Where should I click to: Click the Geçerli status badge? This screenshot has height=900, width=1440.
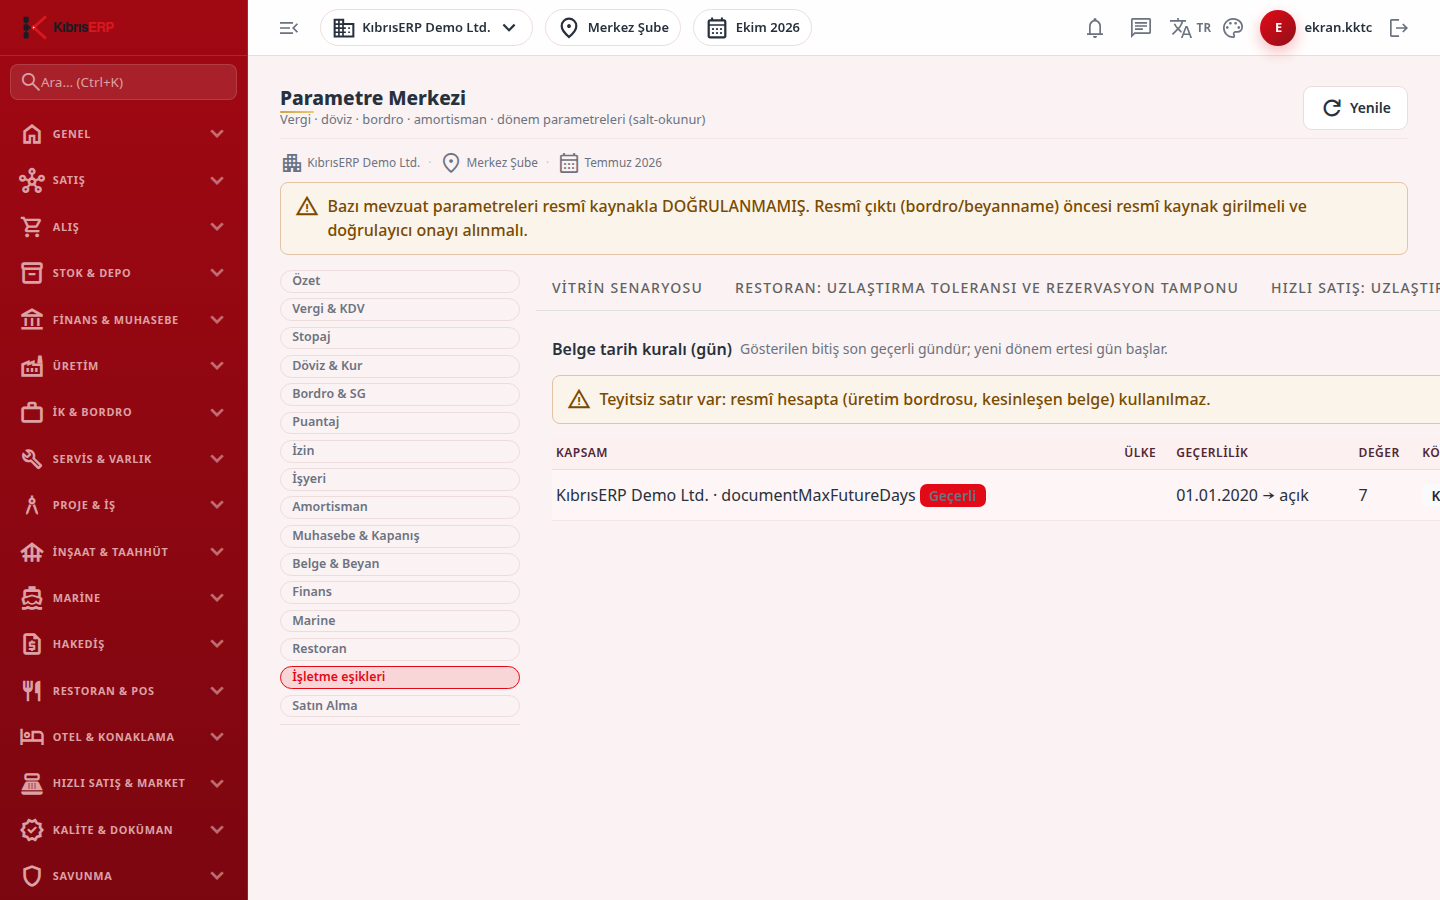[952, 496]
